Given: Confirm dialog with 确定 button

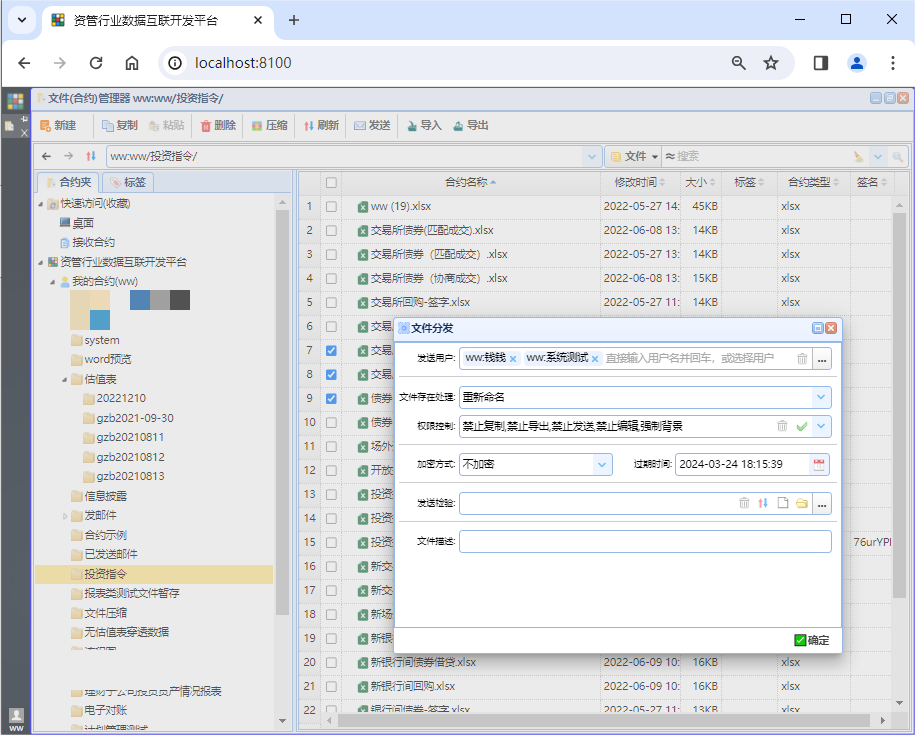Looking at the screenshot, I should pyautogui.click(x=812, y=640).
